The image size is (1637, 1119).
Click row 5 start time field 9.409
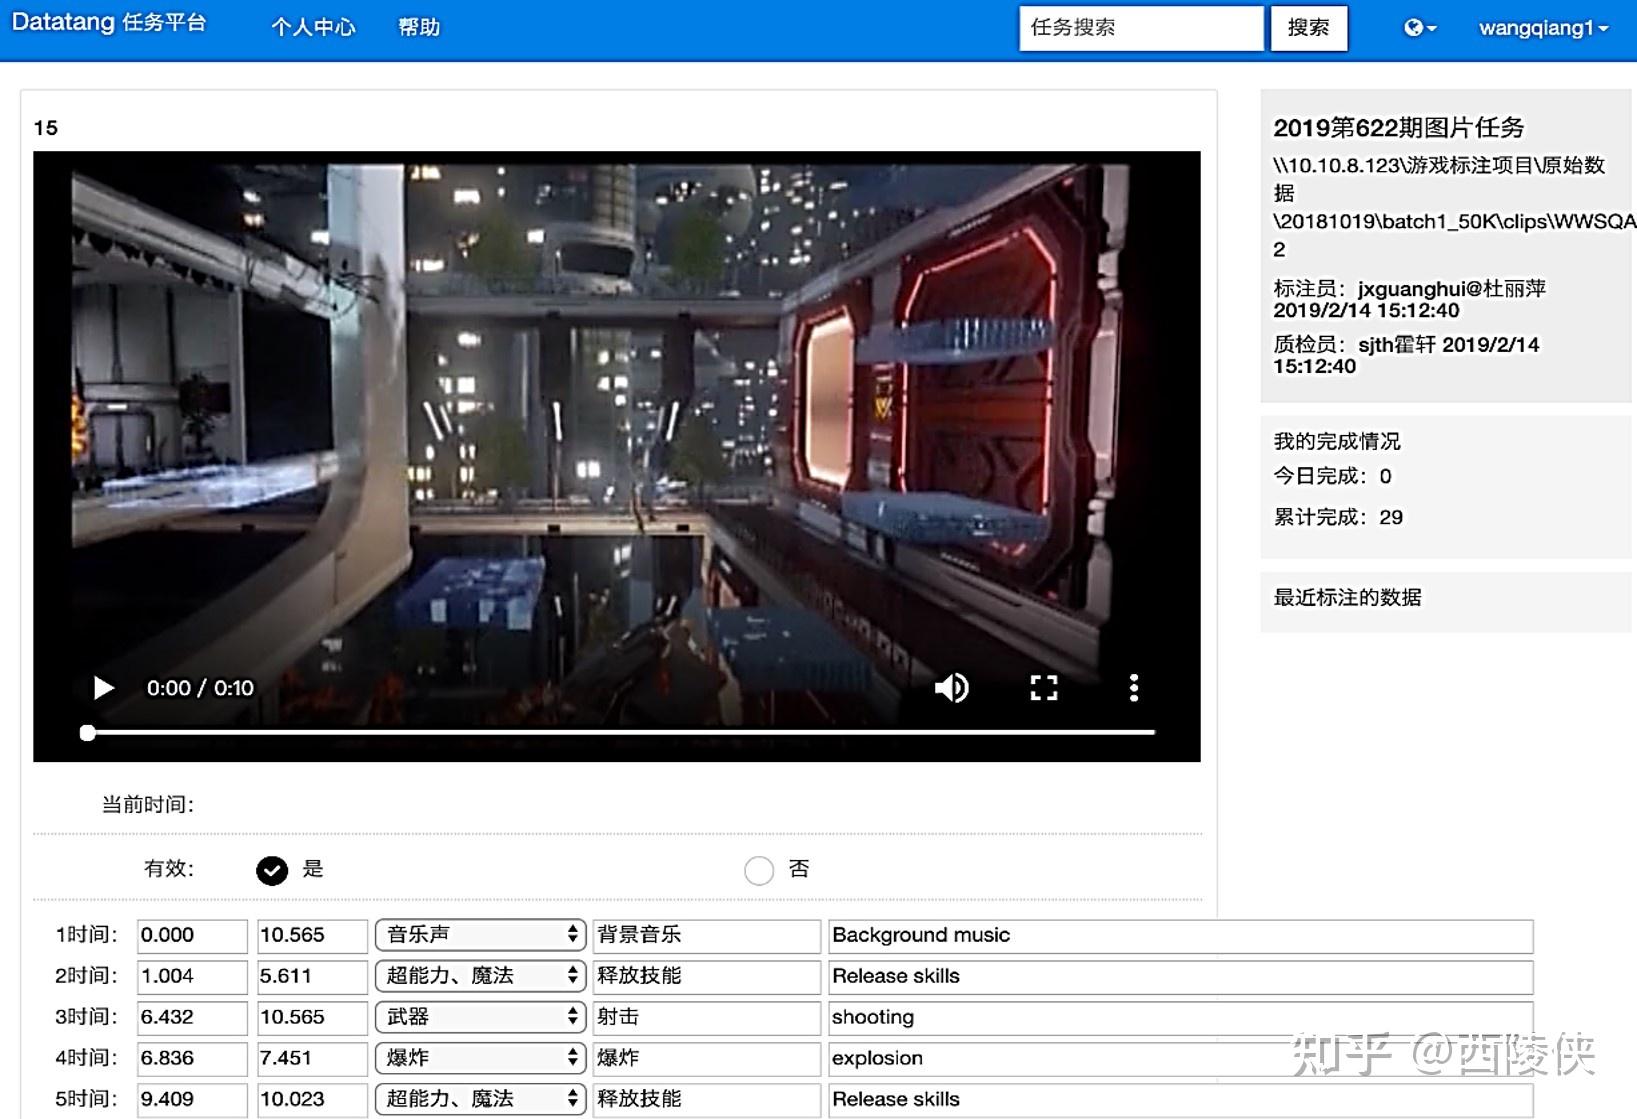pos(192,1100)
